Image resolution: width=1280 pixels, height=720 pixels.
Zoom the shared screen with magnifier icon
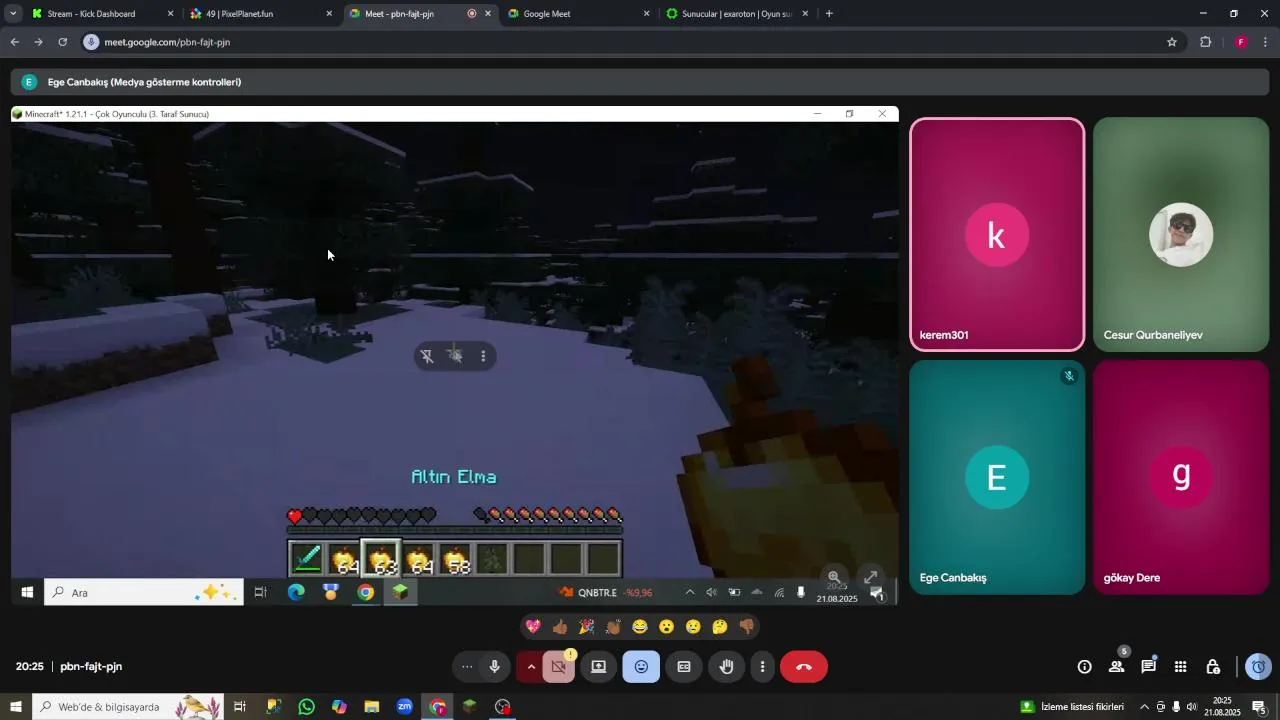834,577
